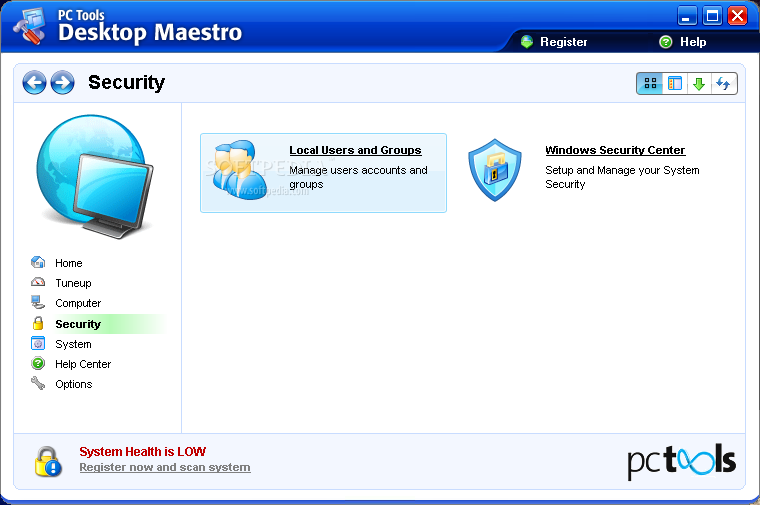760x505 pixels.
Task: Open Help in the header bar
Action: coord(693,42)
